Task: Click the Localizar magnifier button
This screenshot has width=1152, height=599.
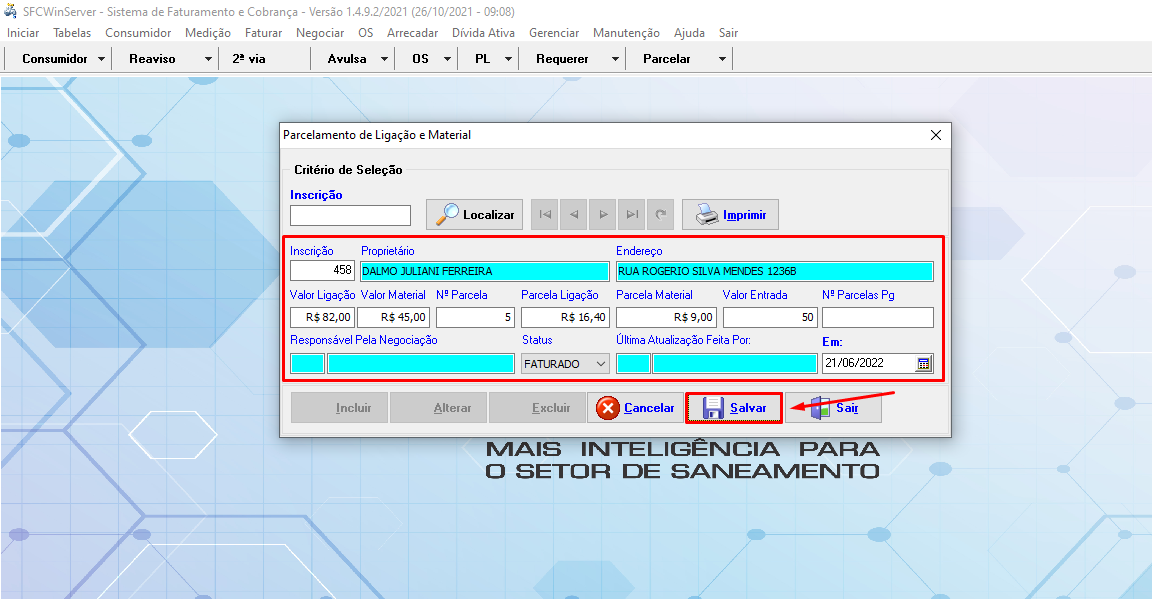Action: click(475, 215)
